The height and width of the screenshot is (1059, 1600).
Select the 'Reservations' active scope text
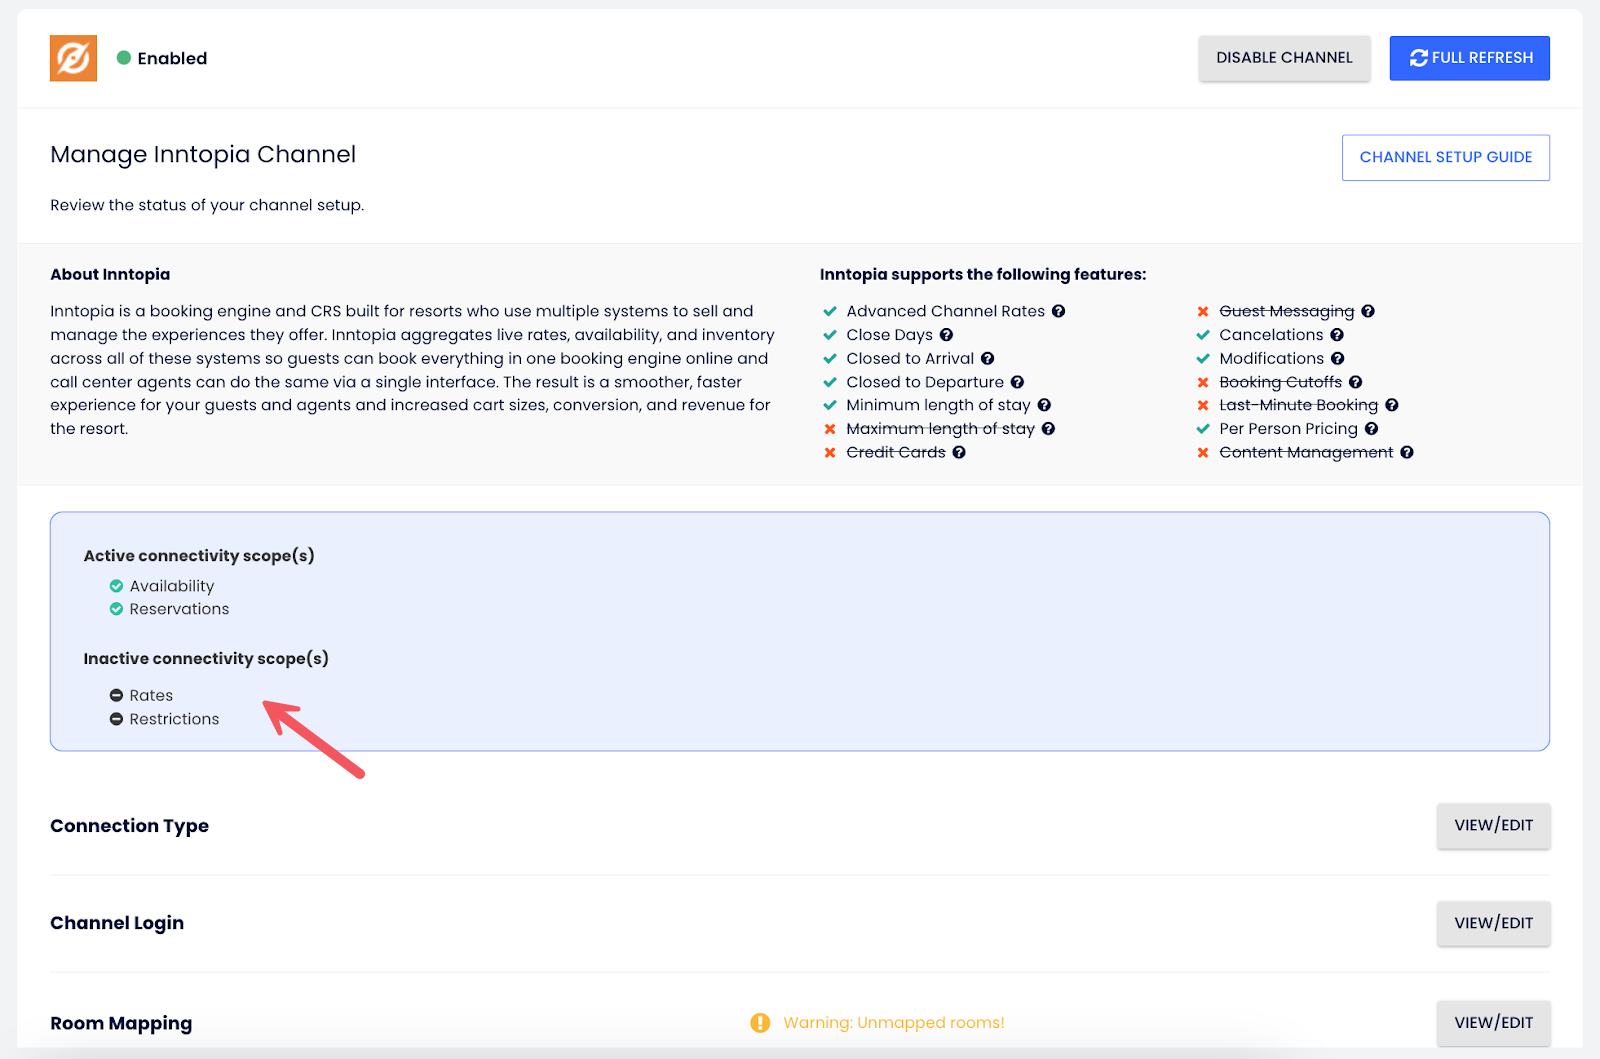179,609
